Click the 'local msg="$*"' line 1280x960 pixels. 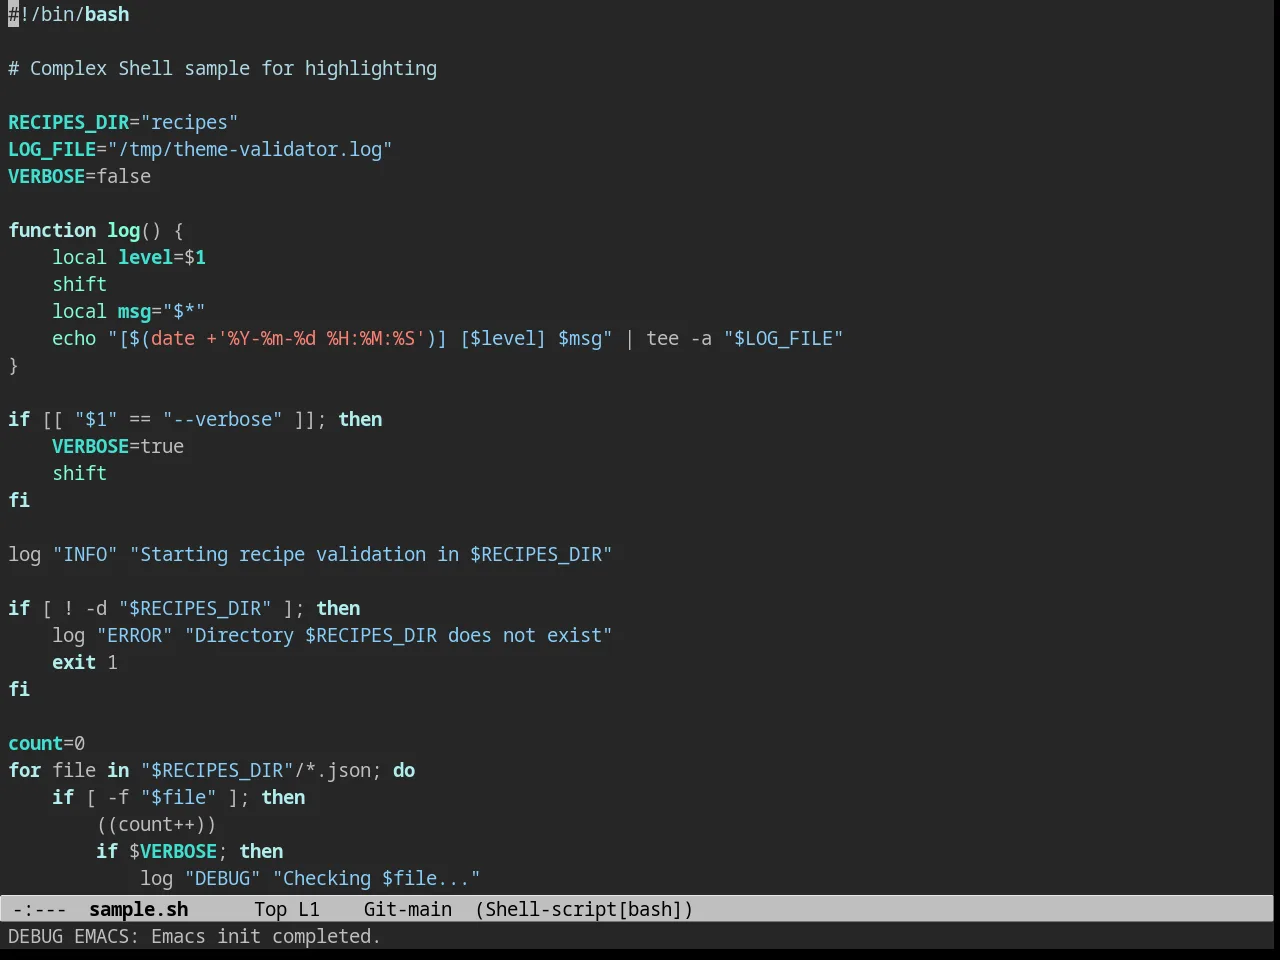point(129,311)
